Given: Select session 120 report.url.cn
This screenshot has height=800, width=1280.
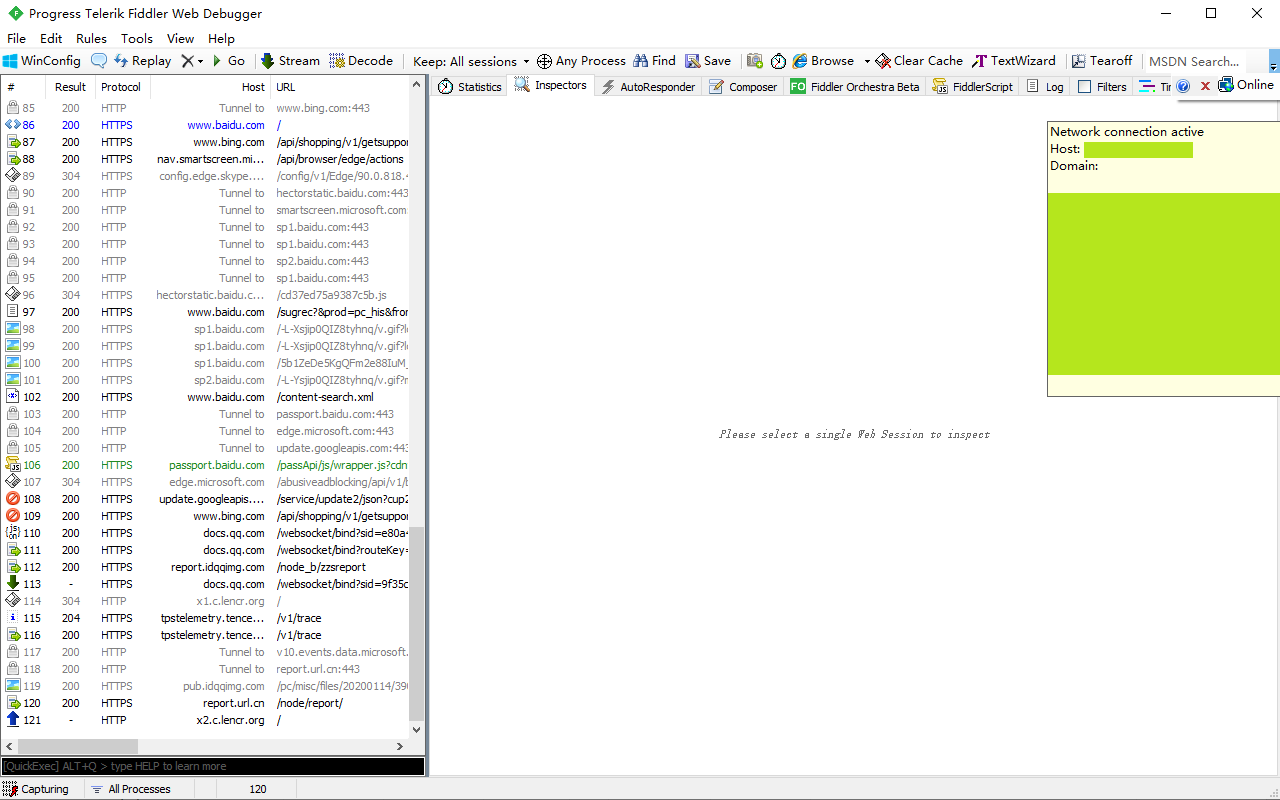Looking at the screenshot, I should 206,703.
